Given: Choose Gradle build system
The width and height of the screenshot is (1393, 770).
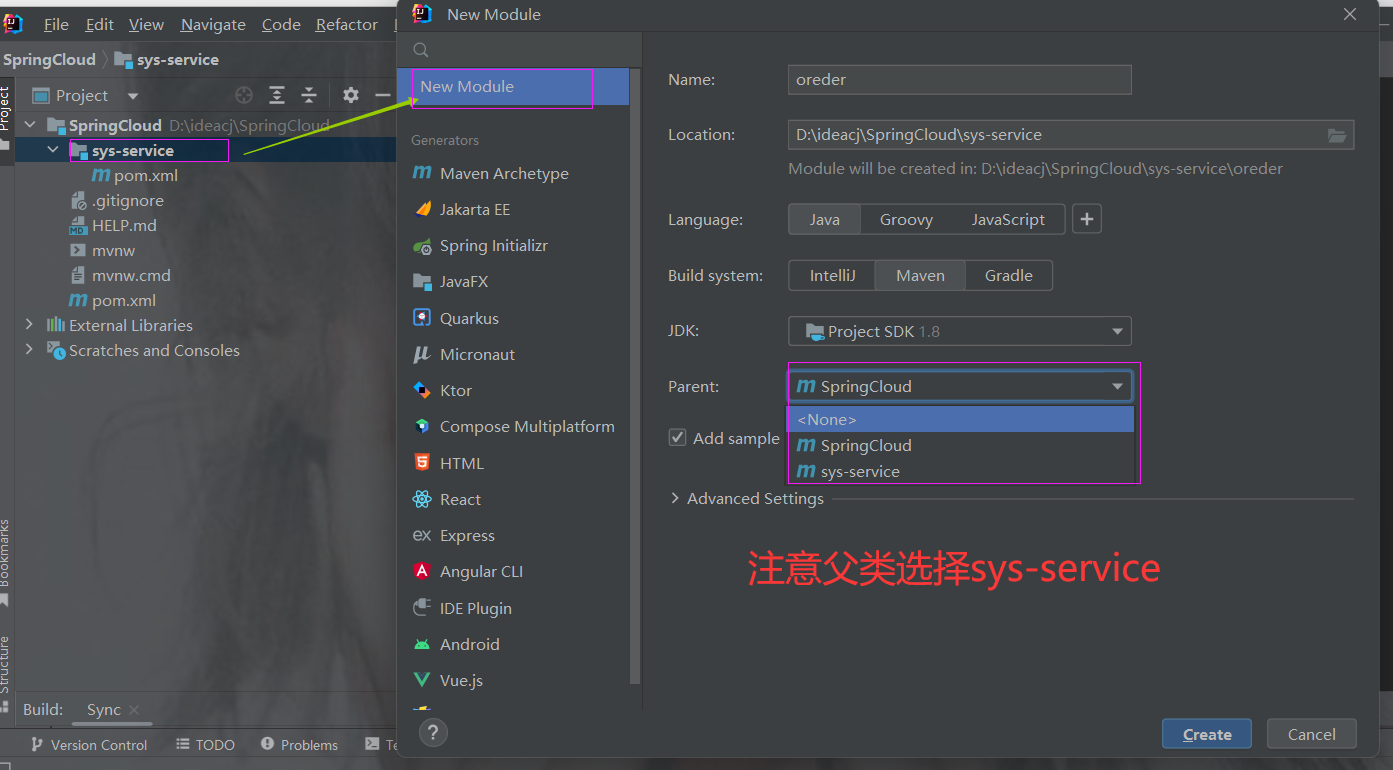Looking at the screenshot, I should 1008,275.
